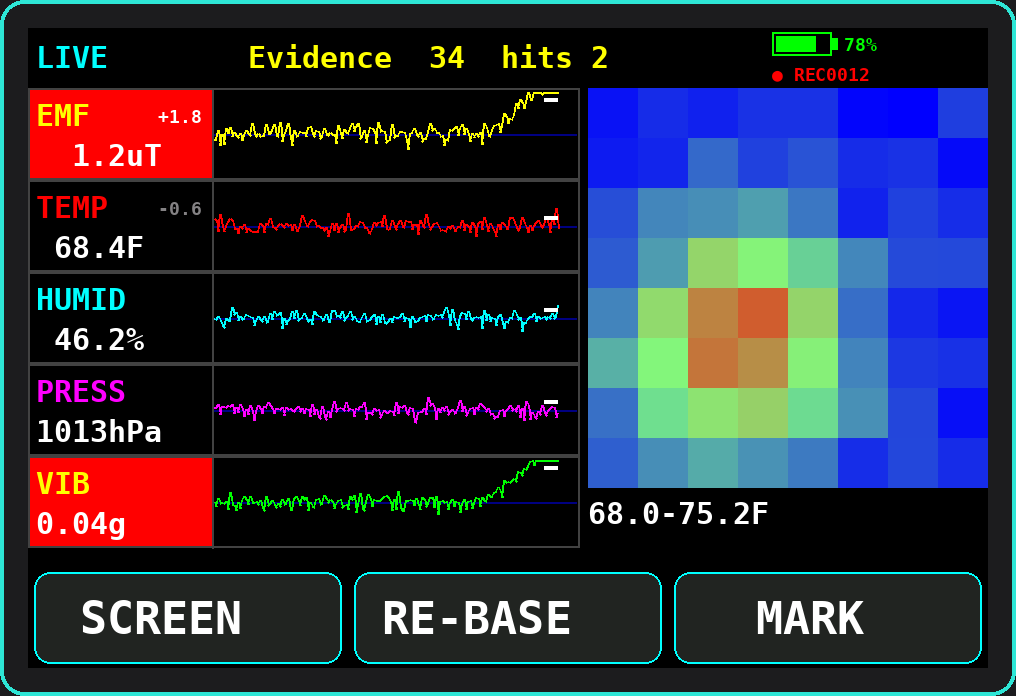Screen dimensions: 1016x696
Task: Open the red TEMP trend graph
Action: [396, 226]
